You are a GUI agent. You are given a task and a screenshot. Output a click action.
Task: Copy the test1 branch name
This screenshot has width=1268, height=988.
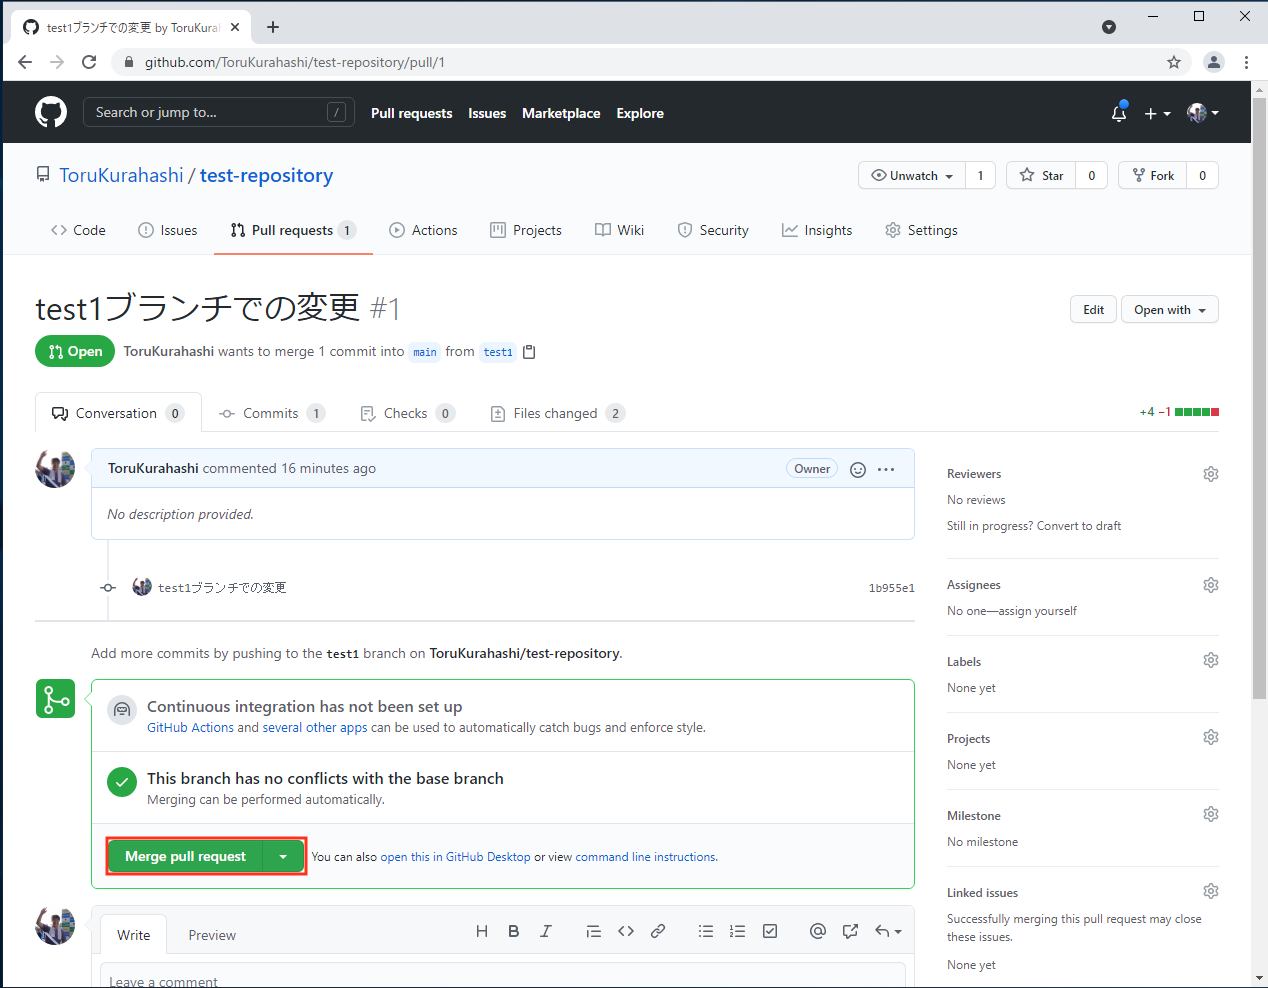coord(530,352)
